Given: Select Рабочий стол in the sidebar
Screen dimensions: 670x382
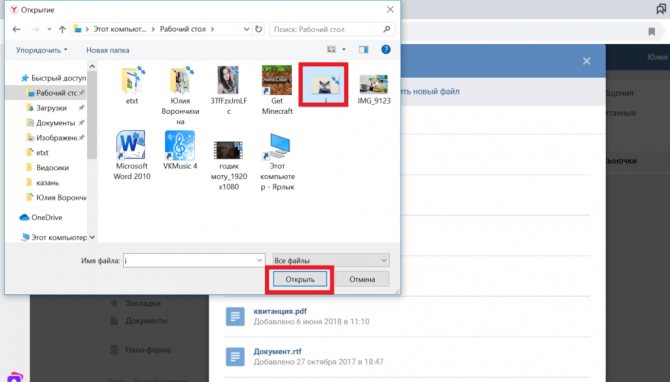Looking at the screenshot, I should (52, 93).
